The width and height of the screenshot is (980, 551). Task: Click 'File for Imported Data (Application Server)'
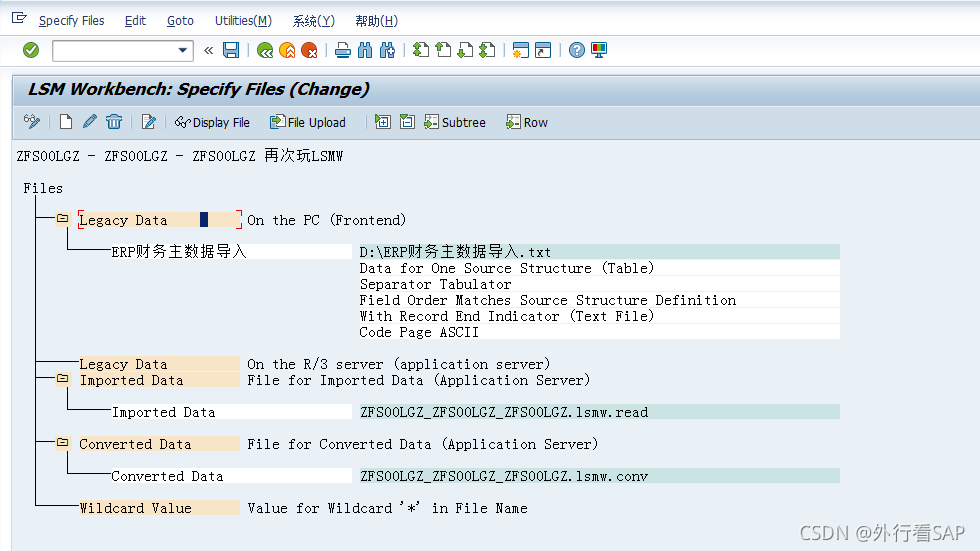coord(418,380)
